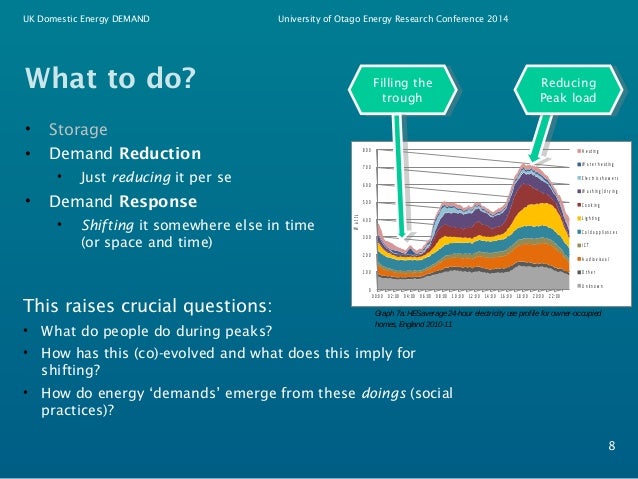Click the "How do energy 'demands' emerge" bullet
This screenshot has width=638, height=479.
[x=247, y=401]
